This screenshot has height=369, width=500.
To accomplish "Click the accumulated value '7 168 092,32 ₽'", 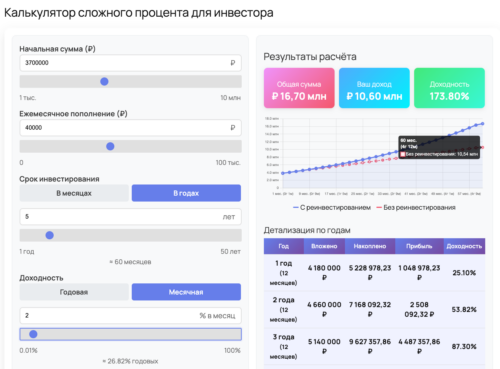I will click(x=370, y=309).
